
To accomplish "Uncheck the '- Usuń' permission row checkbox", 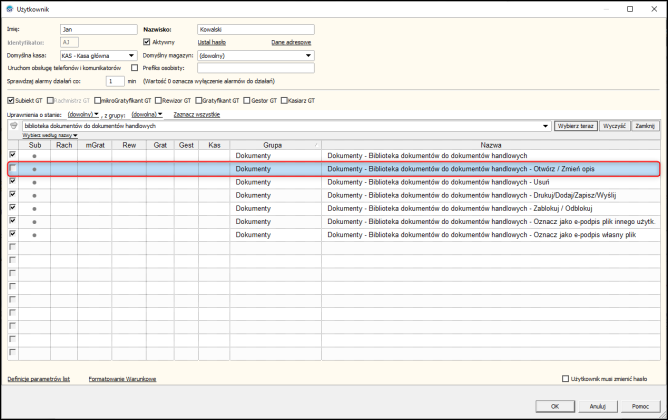I will [13, 181].
